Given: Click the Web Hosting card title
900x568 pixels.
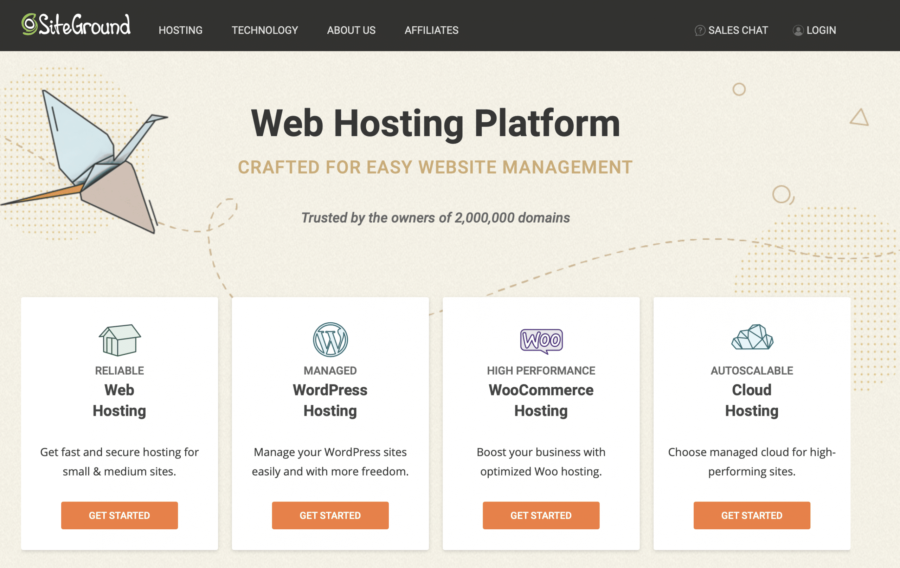Looking at the screenshot, I should (x=119, y=400).
